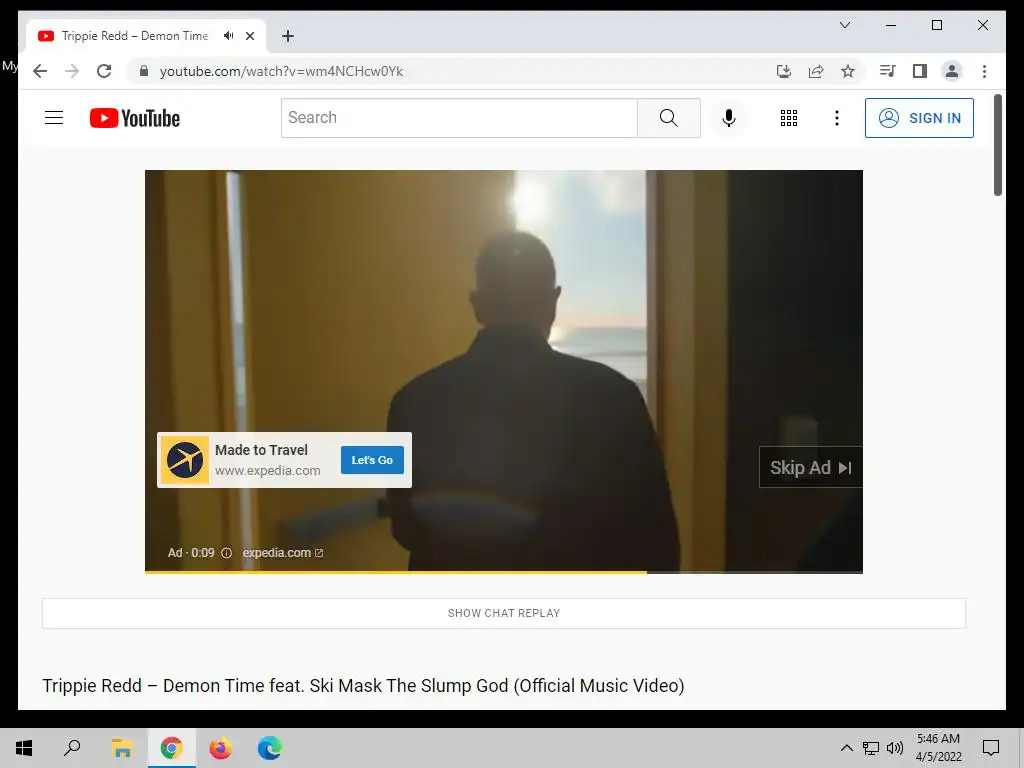Expand the Chrome tab search chevron
This screenshot has height=768, width=1024.
coord(844,25)
